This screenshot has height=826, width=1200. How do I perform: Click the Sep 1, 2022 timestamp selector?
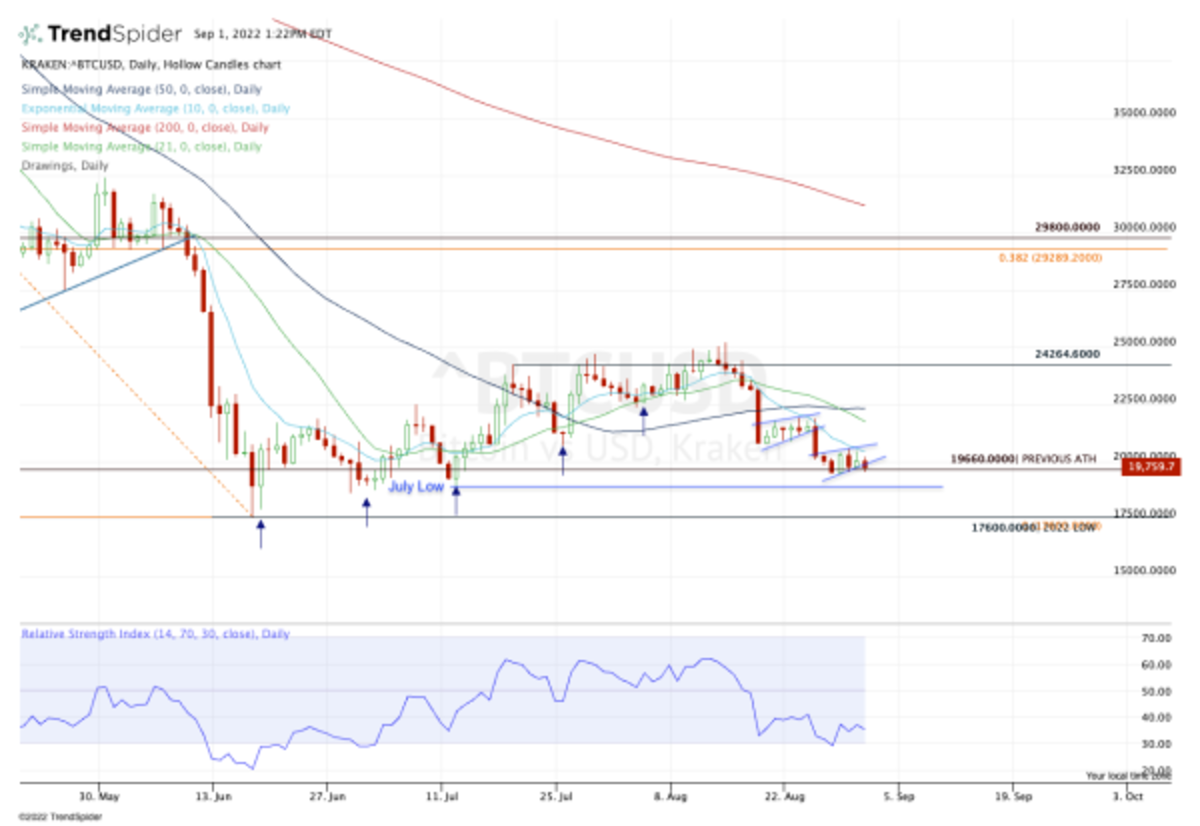[260, 32]
